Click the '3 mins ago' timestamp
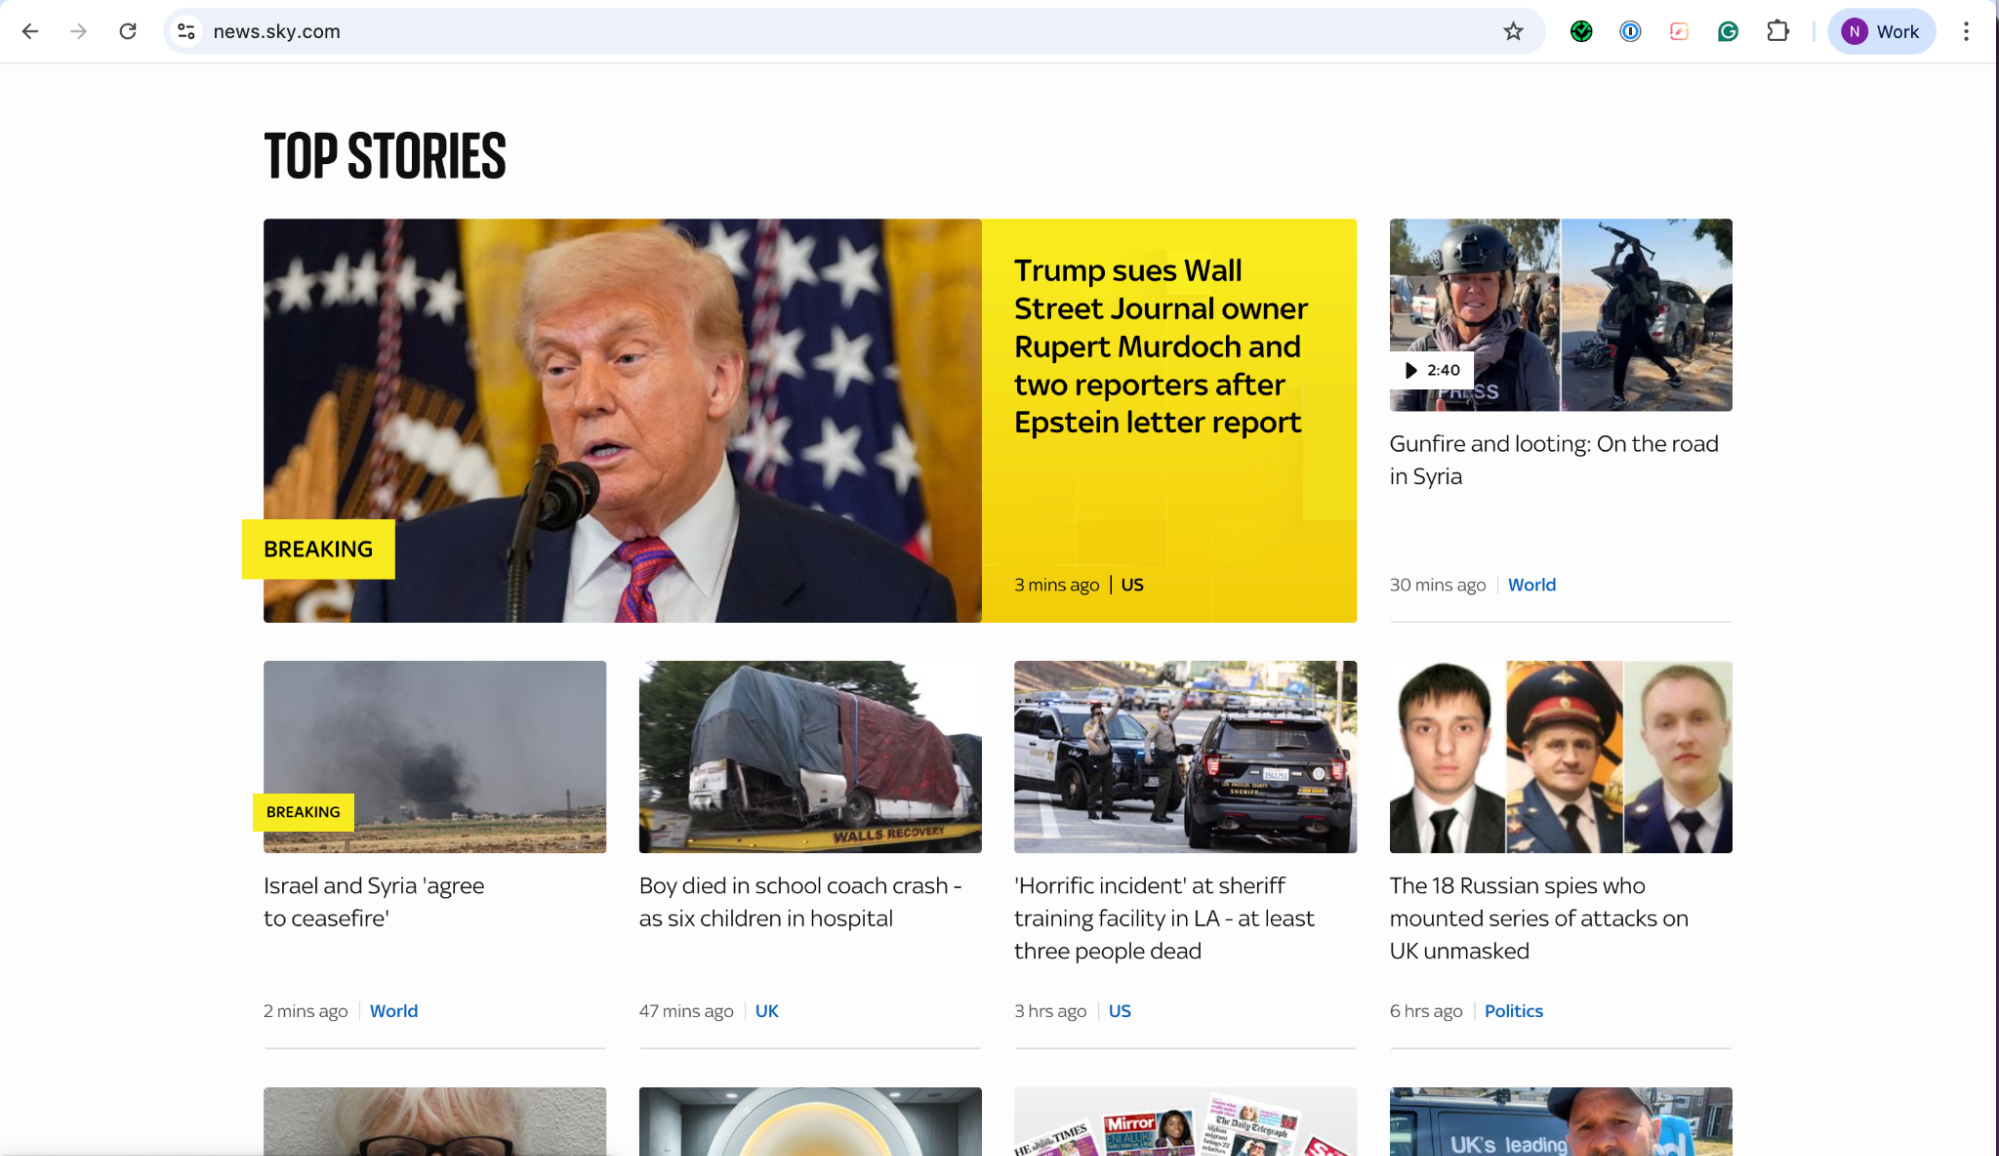The width and height of the screenshot is (1999, 1156). click(1056, 585)
